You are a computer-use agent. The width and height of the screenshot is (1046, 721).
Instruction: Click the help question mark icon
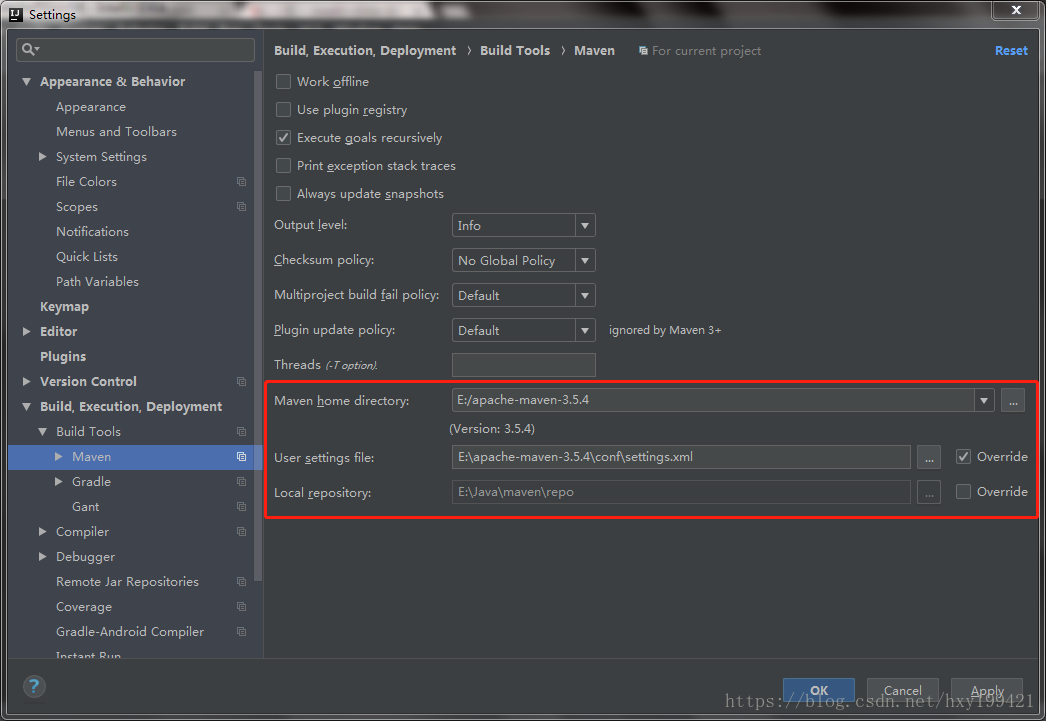[34, 686]
